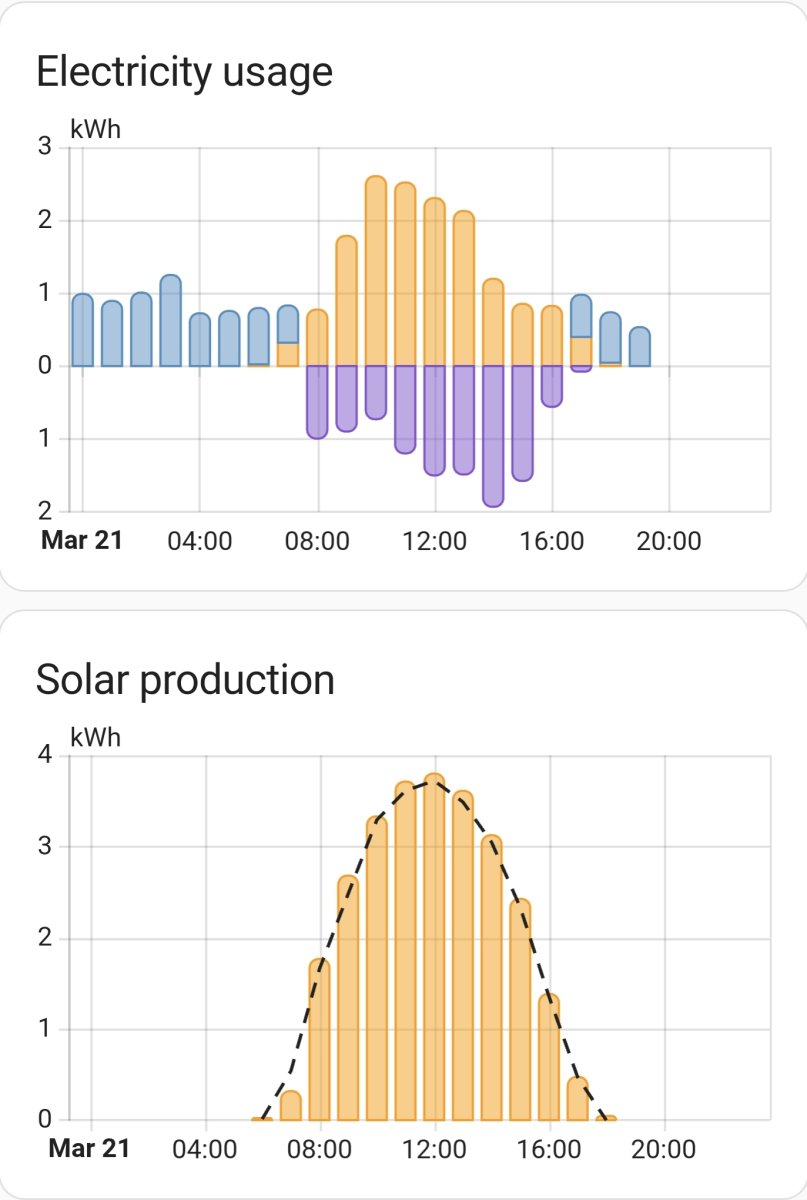Select the 08:00 bar in Solar production
807x1200 pixels.
(320, 1040)
